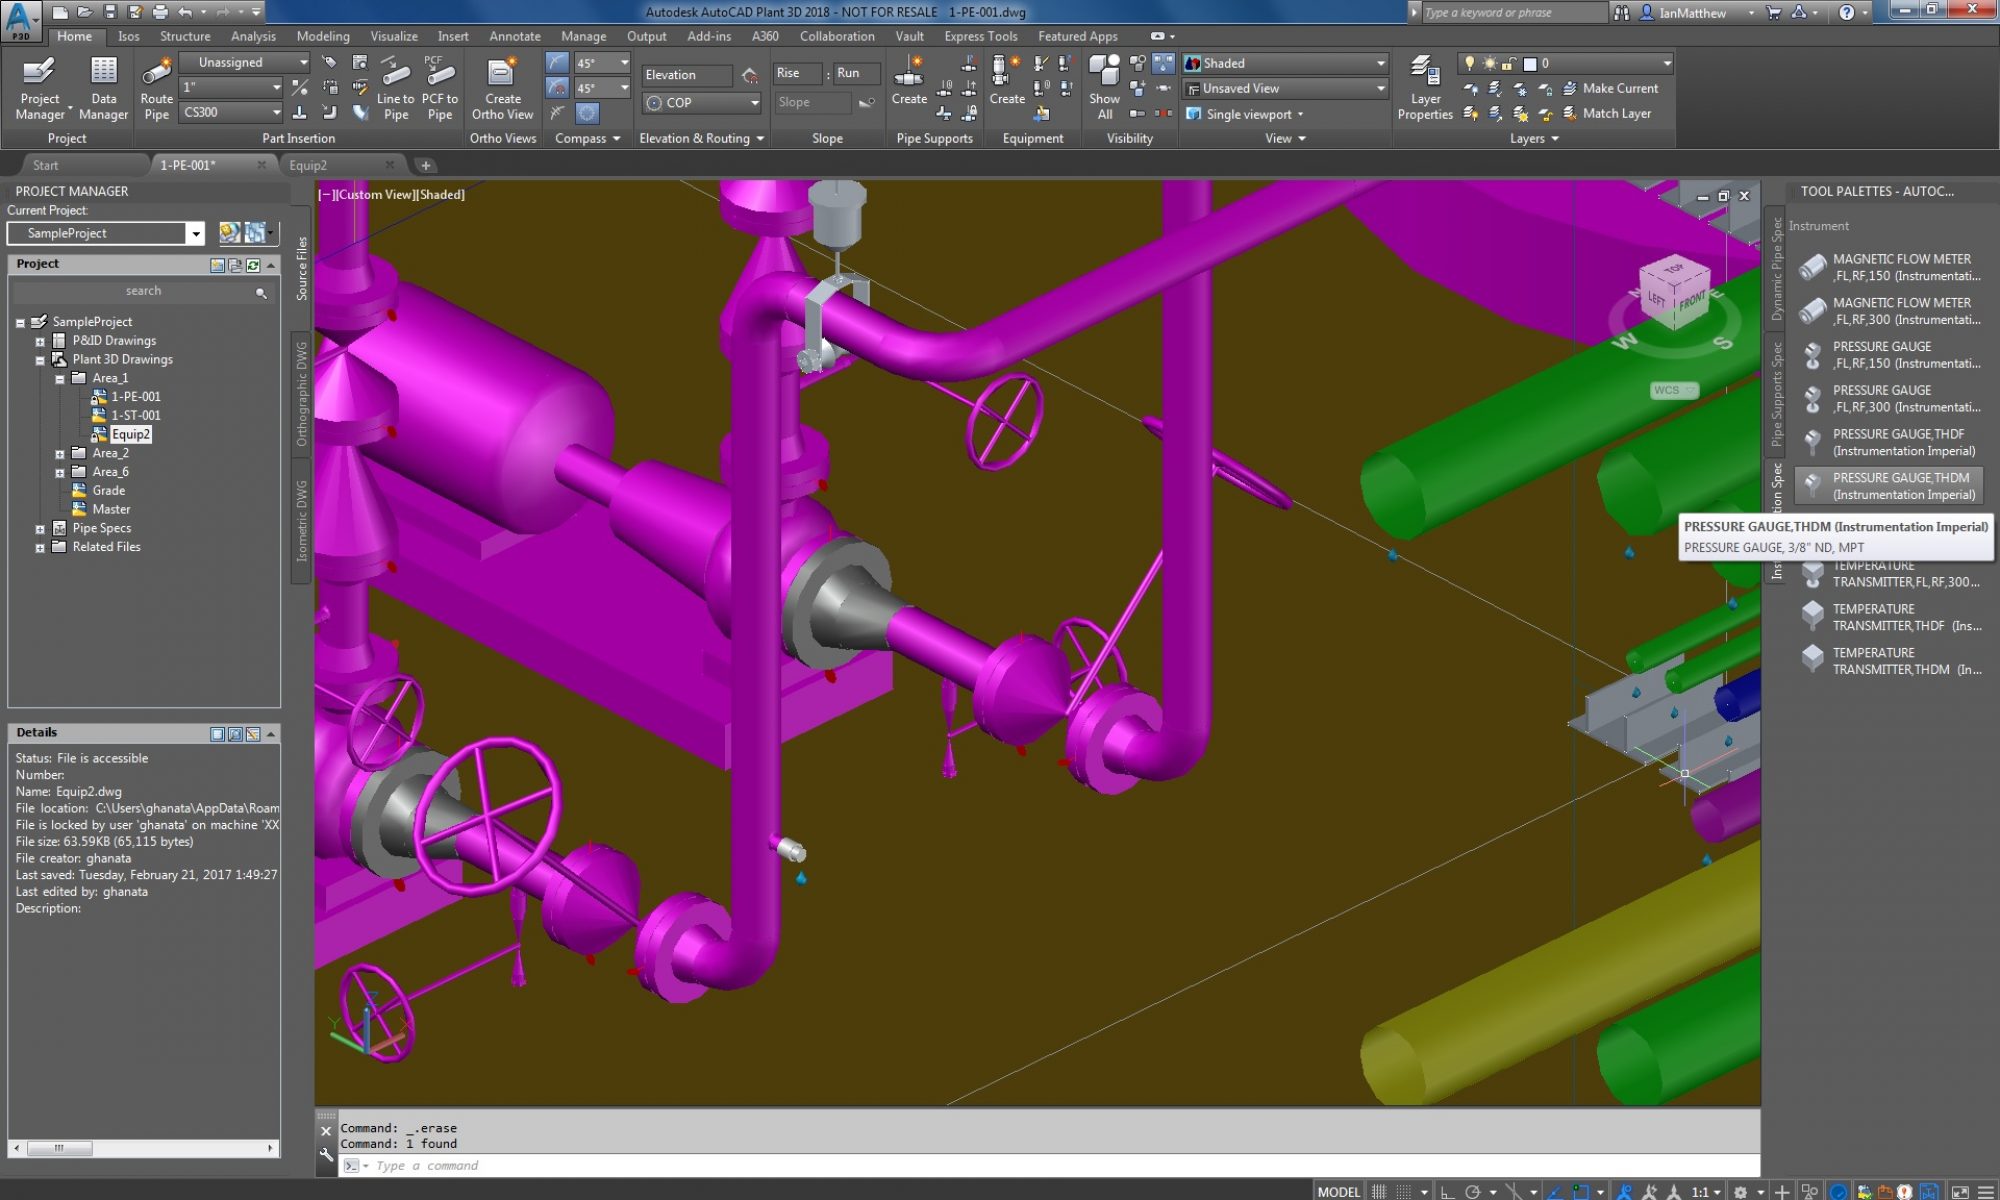Open Layer Properties
Screen dimensions: 2000x1200
[x=1425, y=88]
